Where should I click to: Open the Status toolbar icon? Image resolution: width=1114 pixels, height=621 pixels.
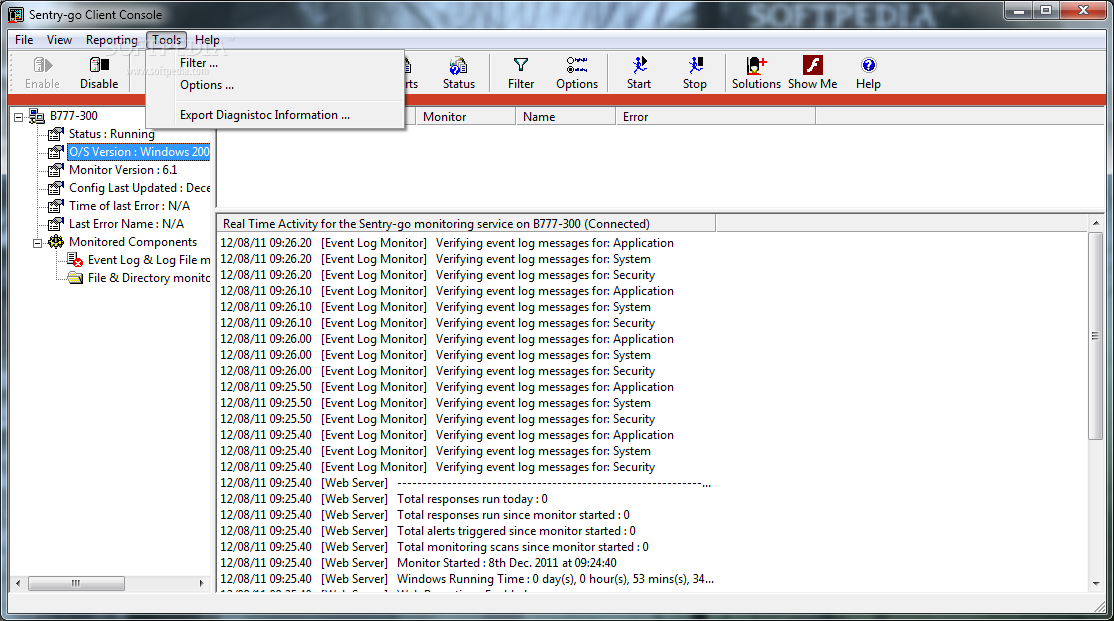(458, 65)
